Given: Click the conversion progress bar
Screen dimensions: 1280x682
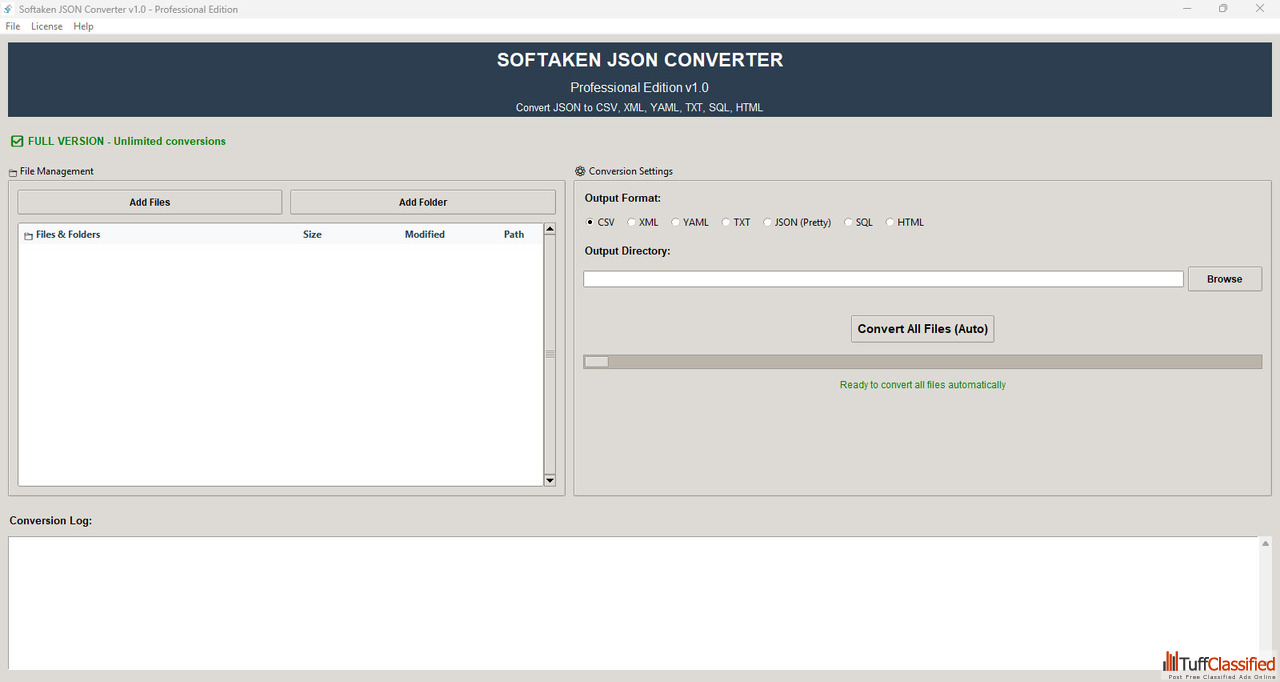Looking at the screenshot, I should 922,362.
